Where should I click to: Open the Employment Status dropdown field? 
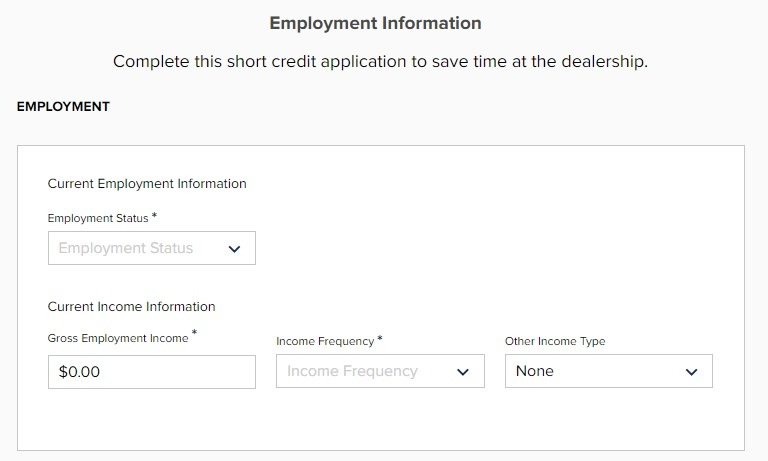coord(152,248)
